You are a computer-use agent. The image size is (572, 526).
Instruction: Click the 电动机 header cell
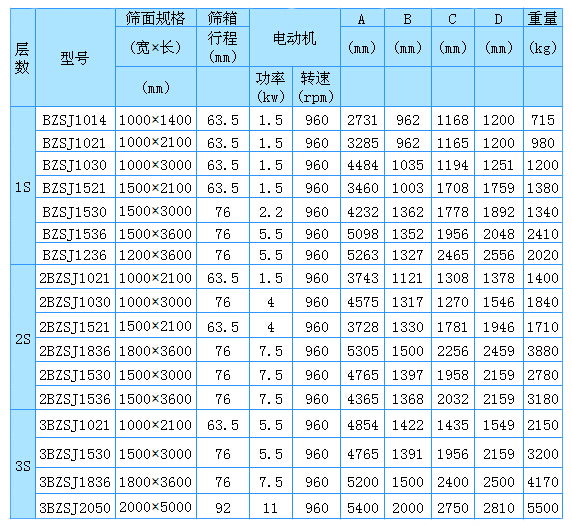pos(295,38)
